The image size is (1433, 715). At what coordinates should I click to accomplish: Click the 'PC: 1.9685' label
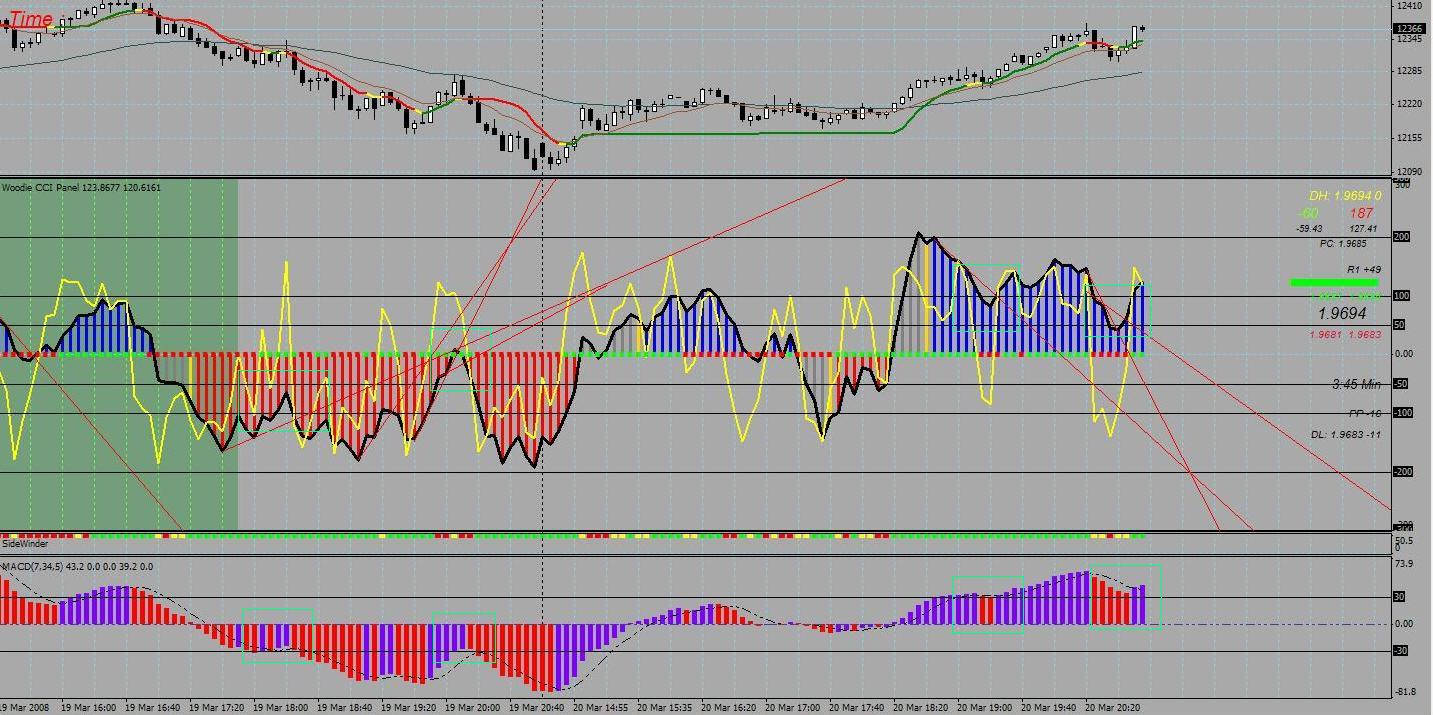(1343, 244)
